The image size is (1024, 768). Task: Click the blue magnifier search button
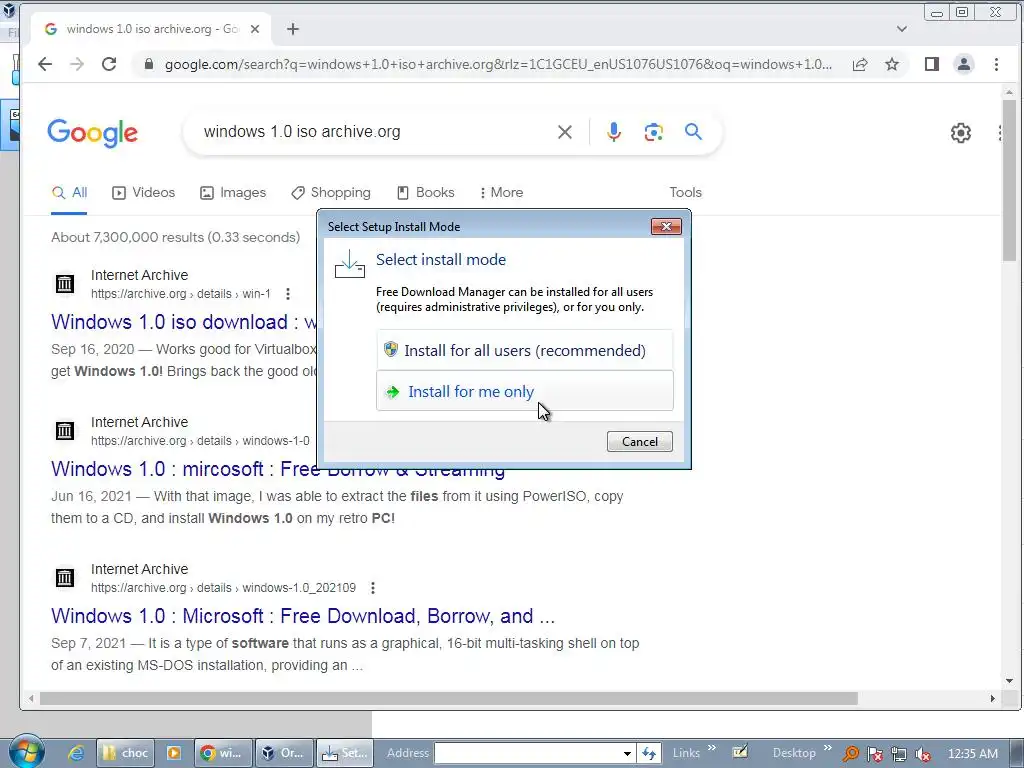tap(694, 131)
